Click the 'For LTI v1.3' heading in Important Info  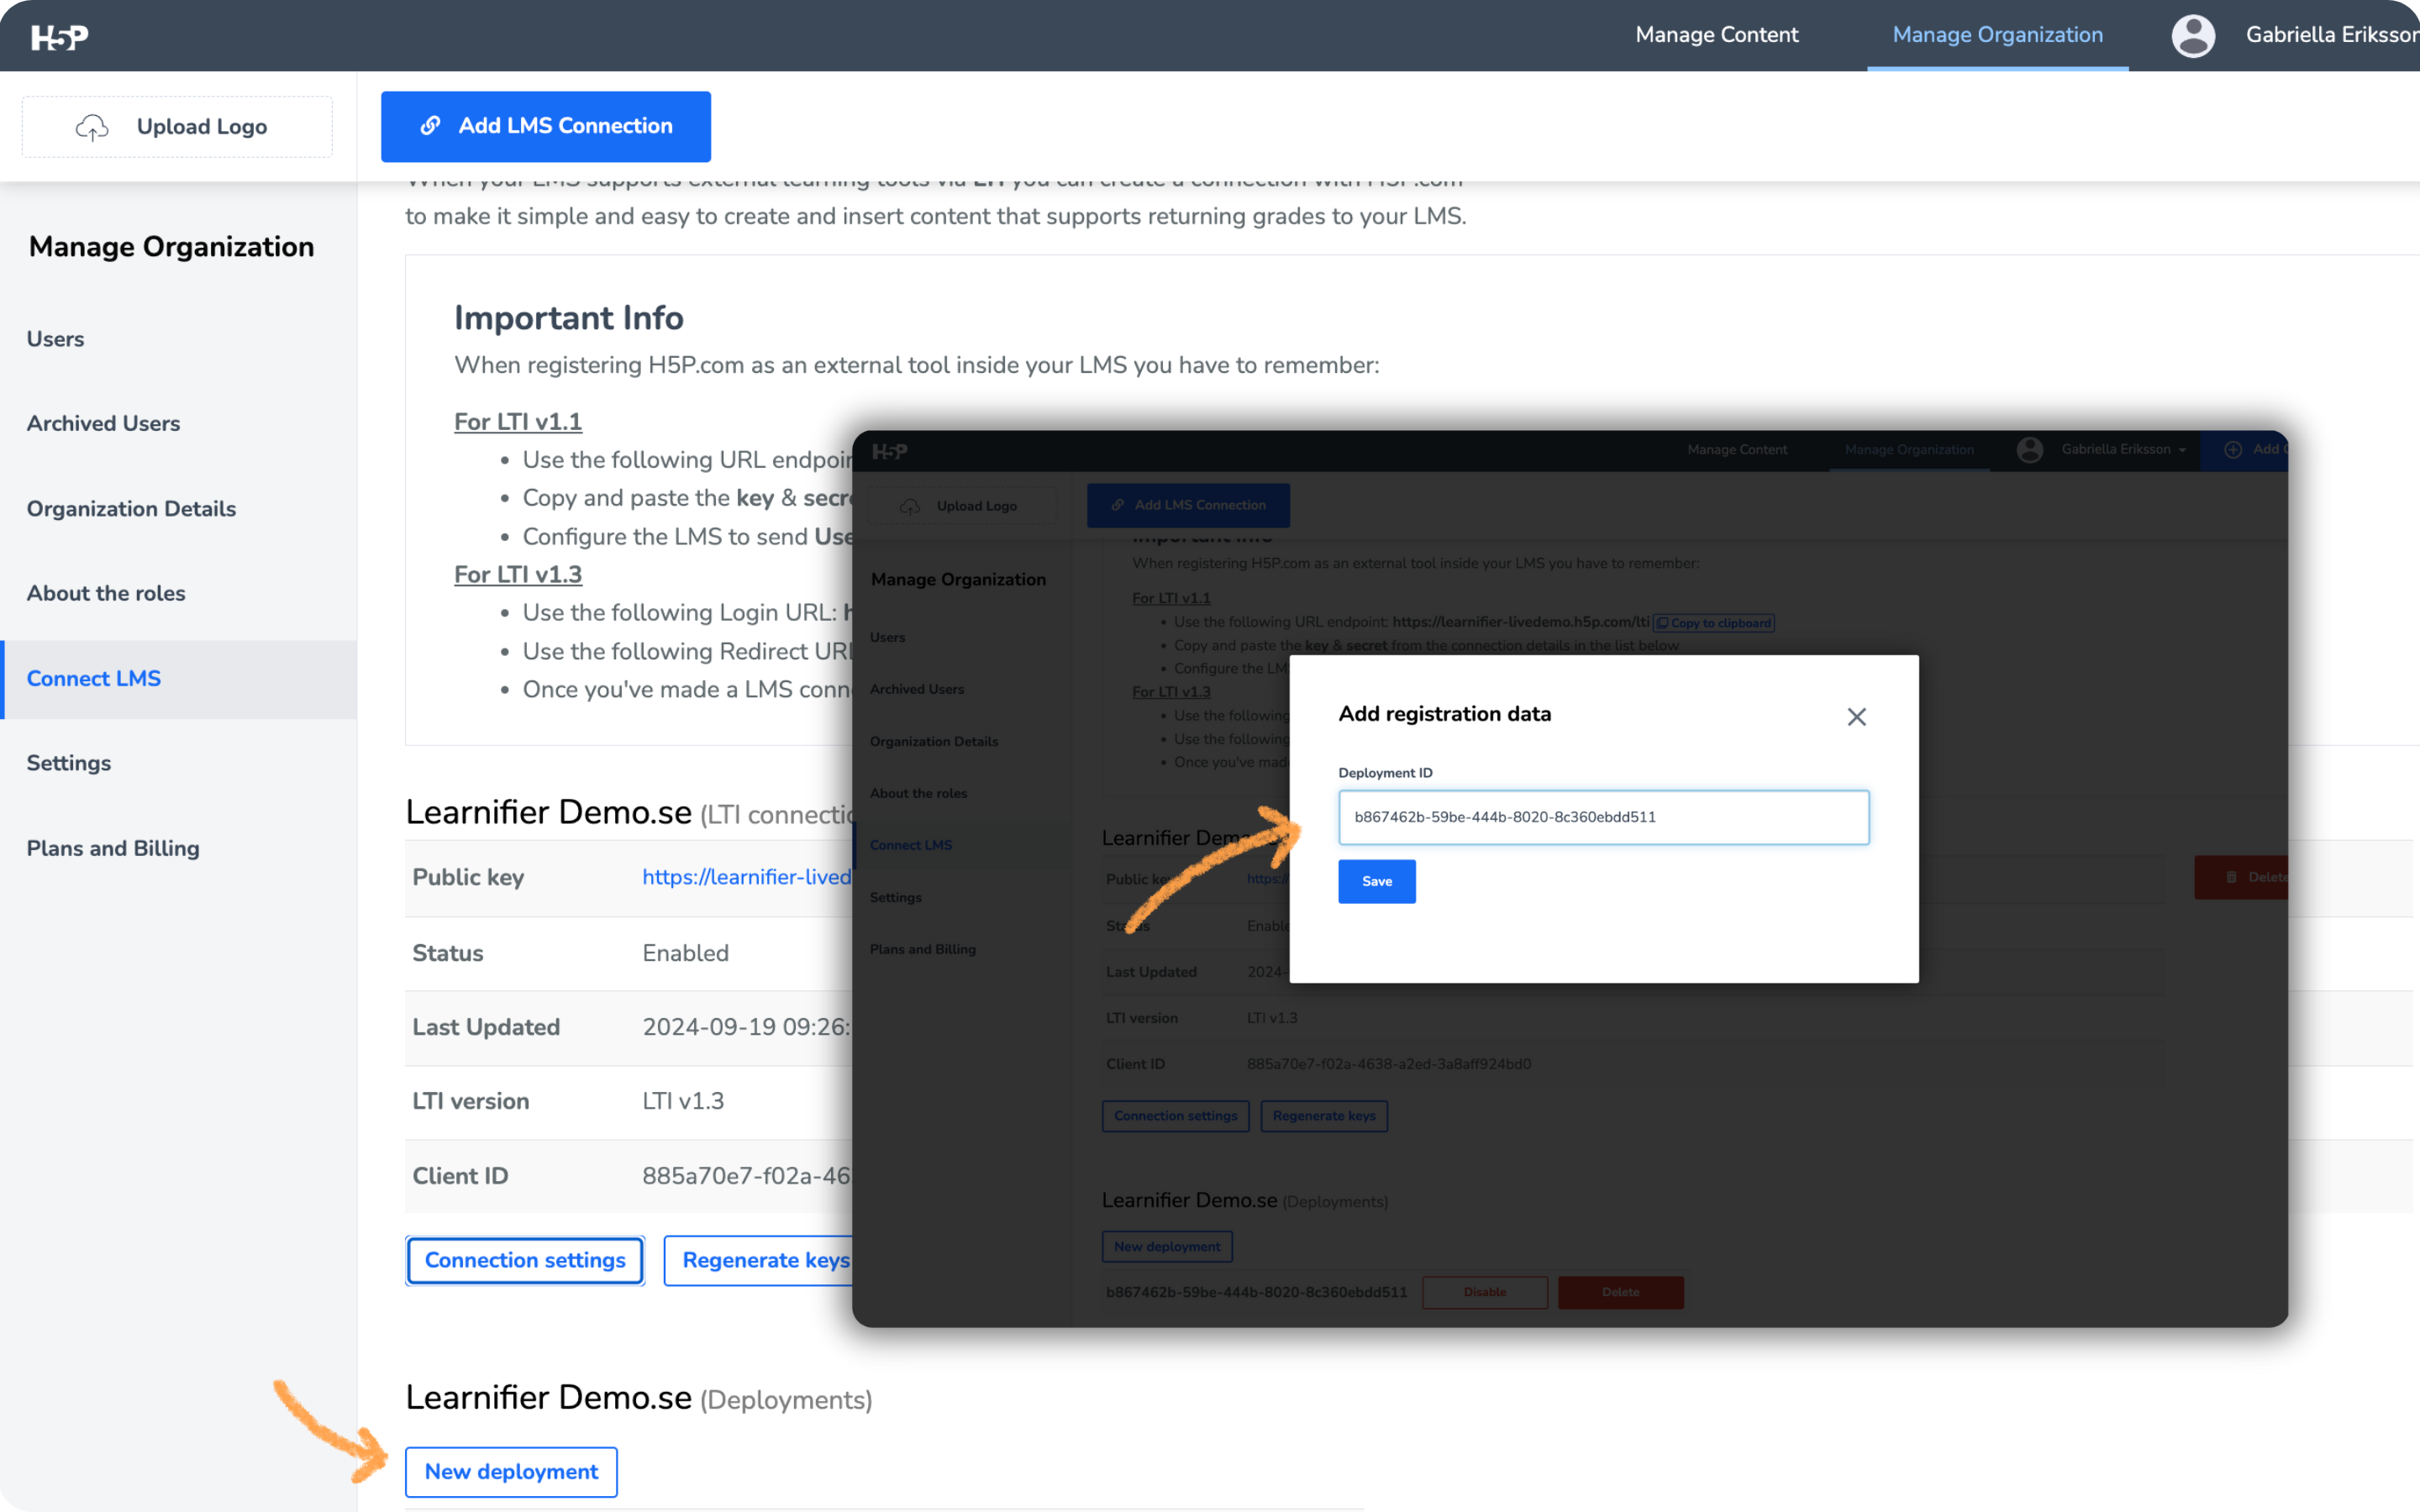(x=518, y=575)
